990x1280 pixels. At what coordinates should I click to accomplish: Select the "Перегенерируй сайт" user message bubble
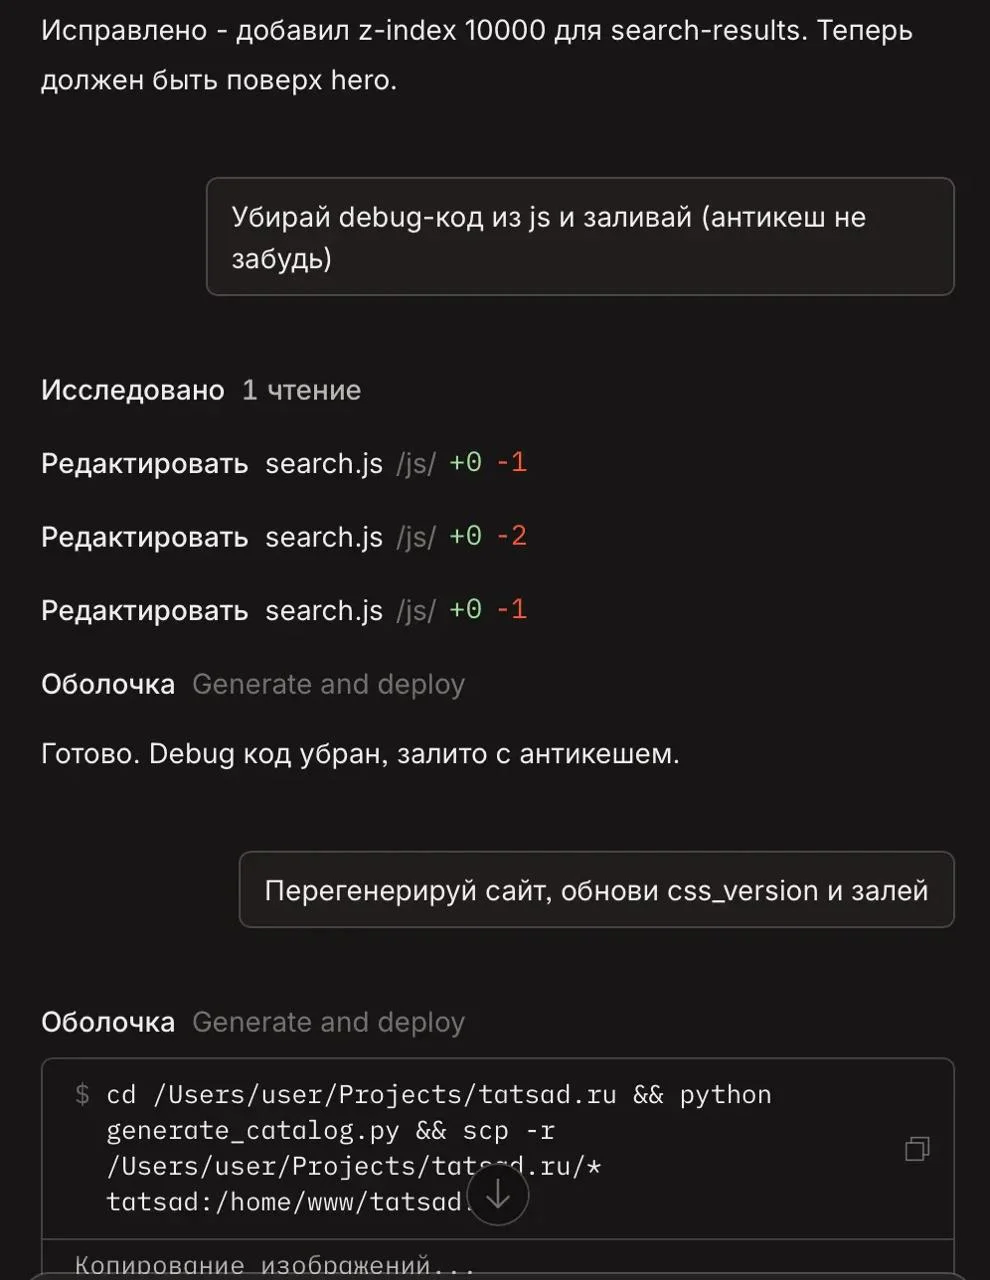tap(596, 890)
